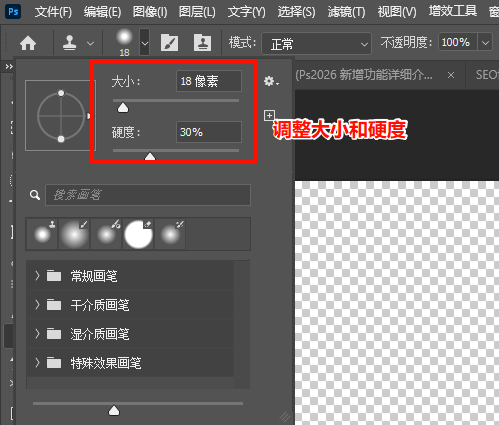Open the brush picker gear settings menu
Screen dimensions: 499x425
coord(271,81)
